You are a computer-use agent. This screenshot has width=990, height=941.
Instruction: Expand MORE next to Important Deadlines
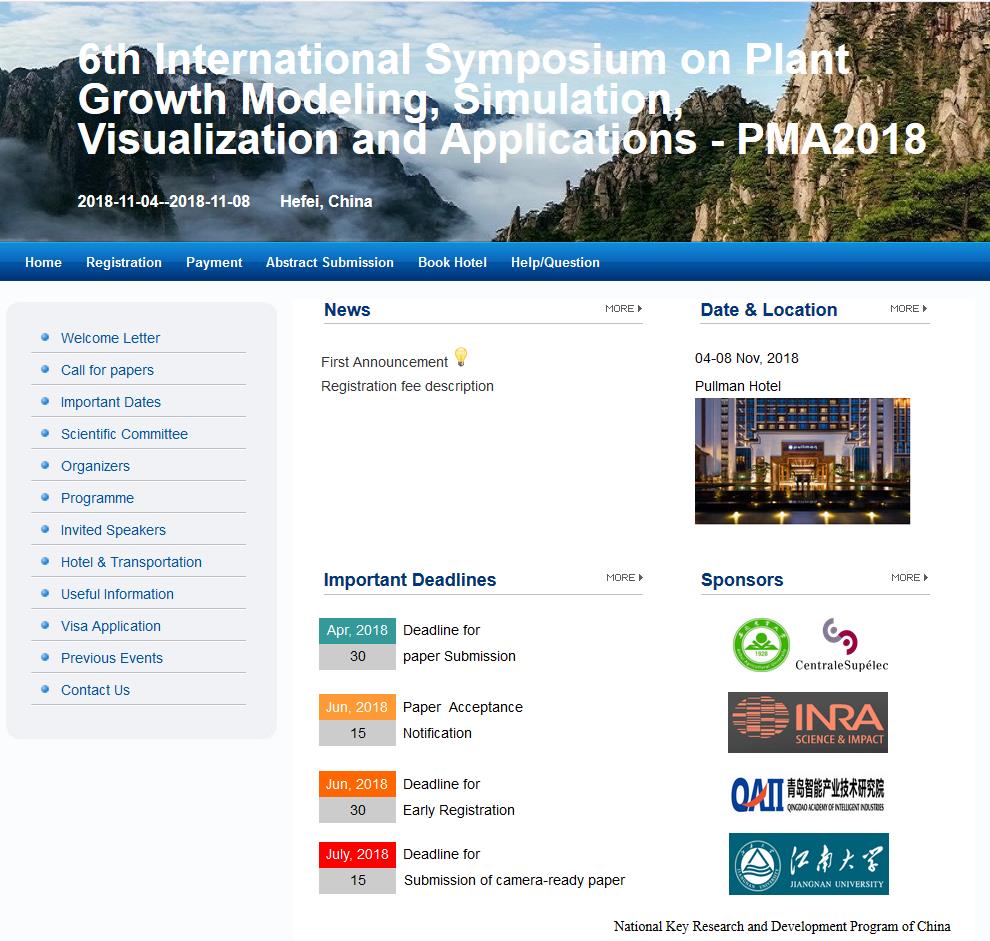624,578
